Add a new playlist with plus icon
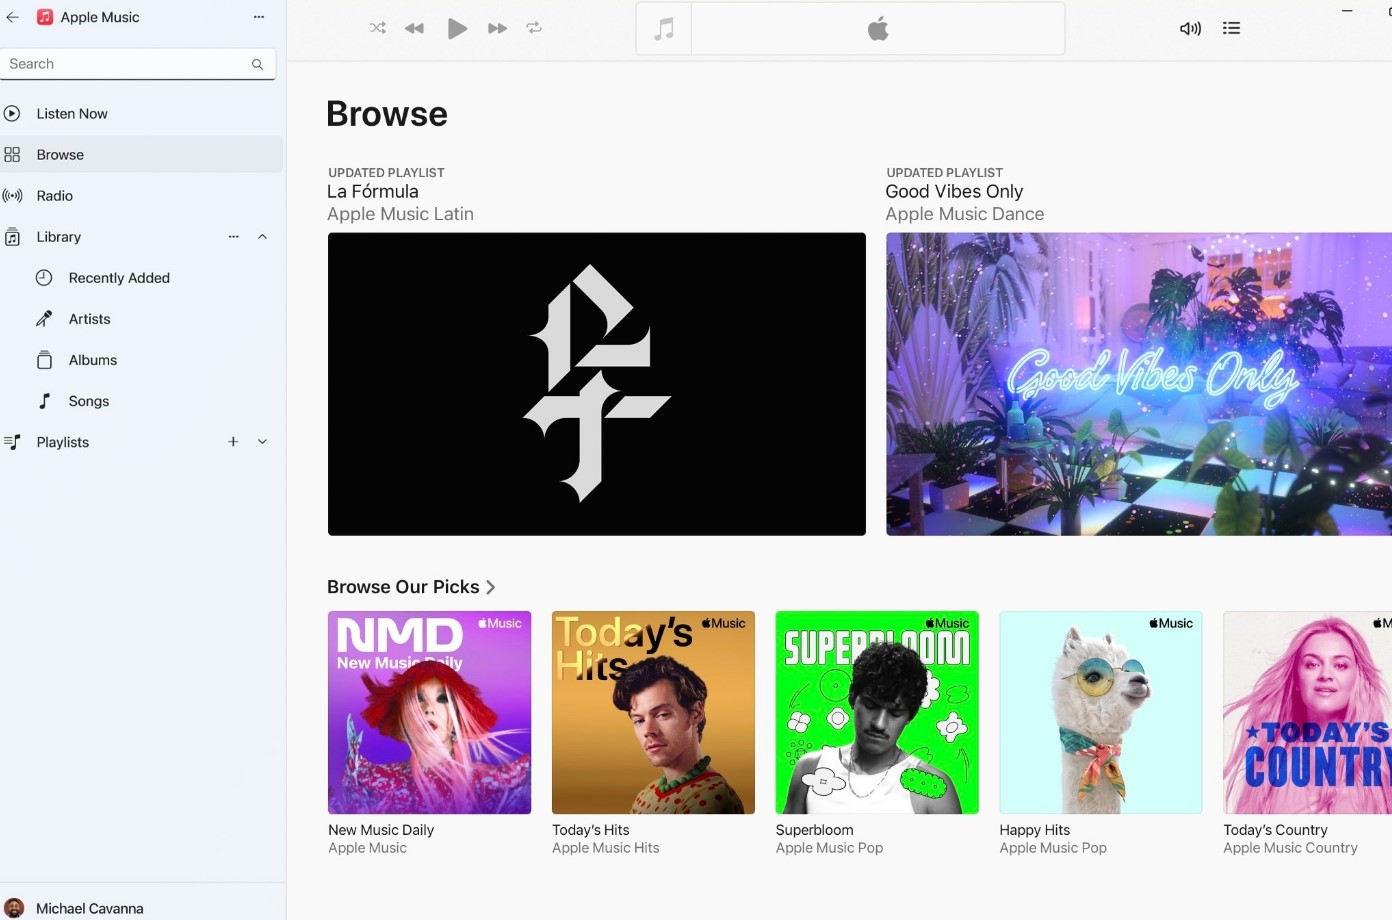 pyautogui.click(x=233, y=441)
